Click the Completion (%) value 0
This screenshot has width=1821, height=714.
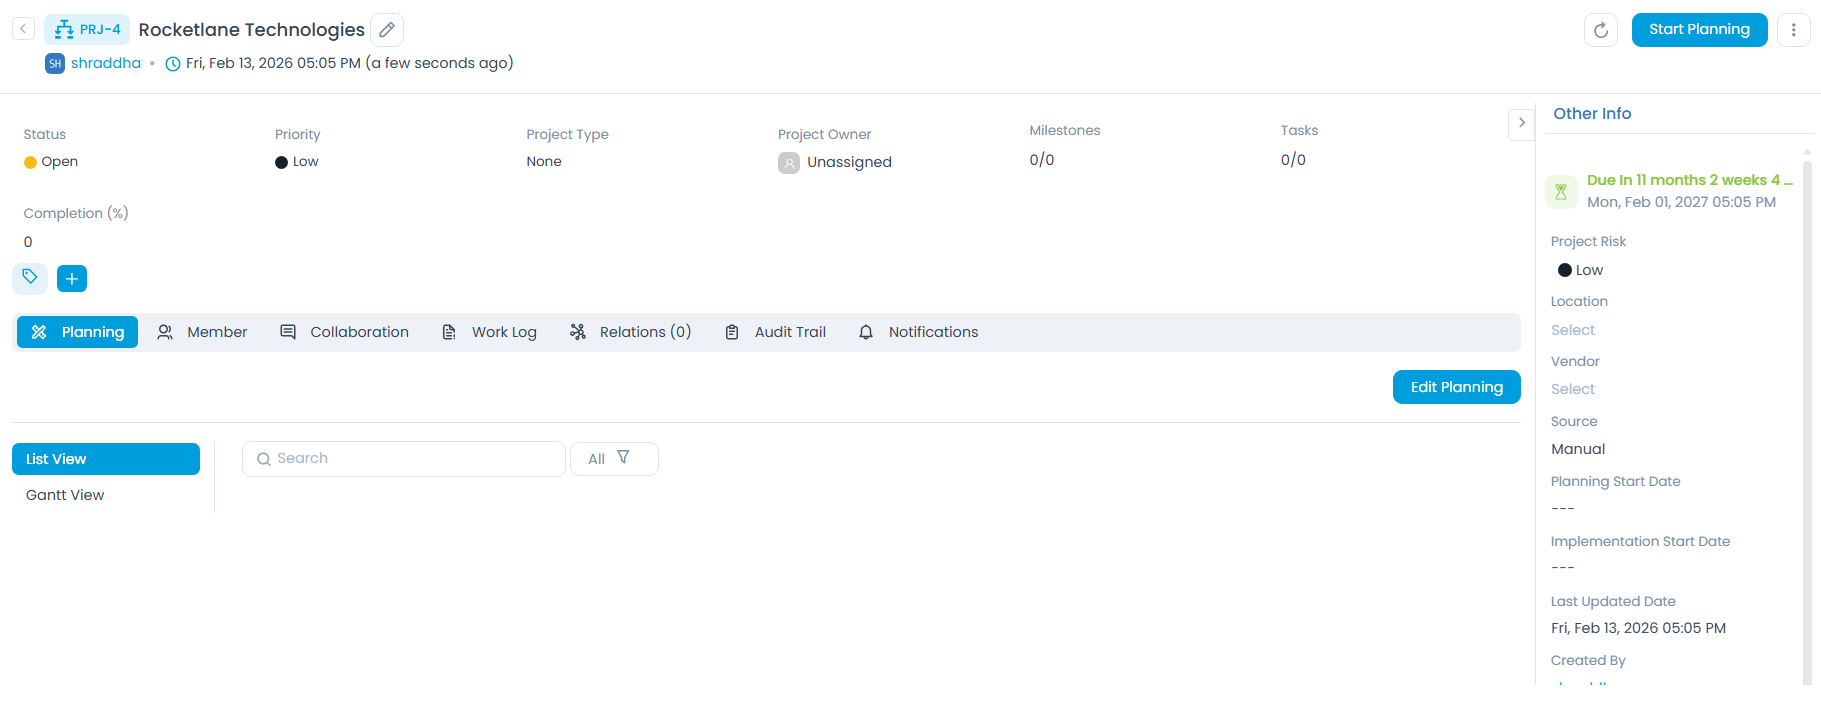[x=28, y=242]
